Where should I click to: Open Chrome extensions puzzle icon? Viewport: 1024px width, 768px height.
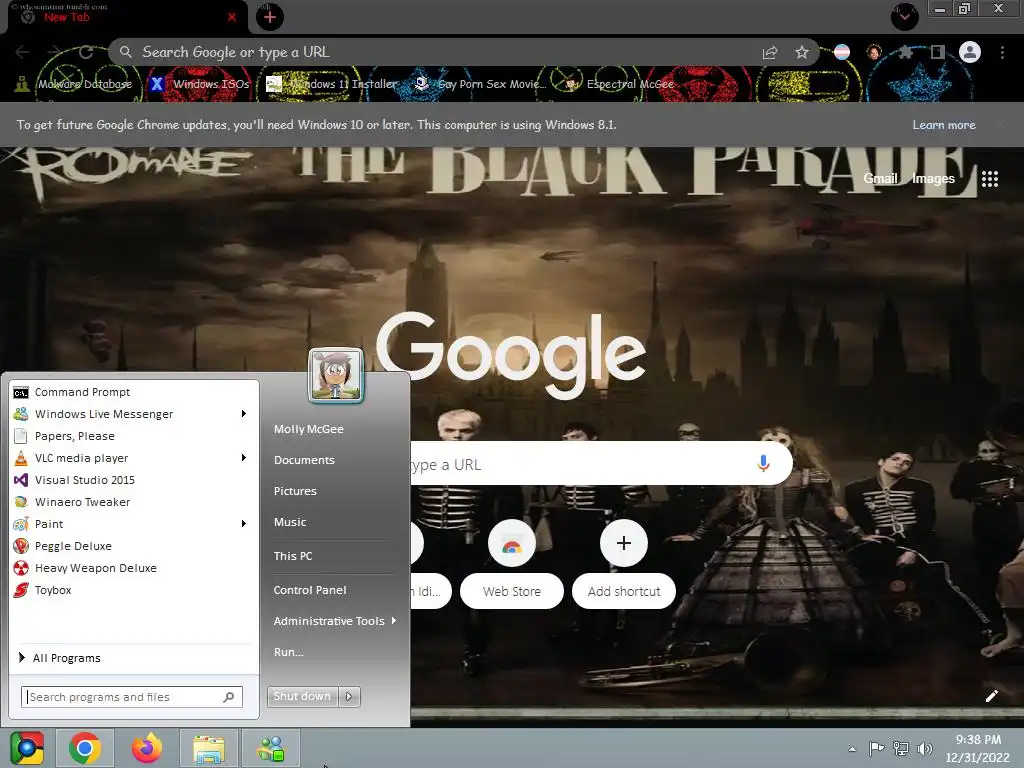[905, 52]
